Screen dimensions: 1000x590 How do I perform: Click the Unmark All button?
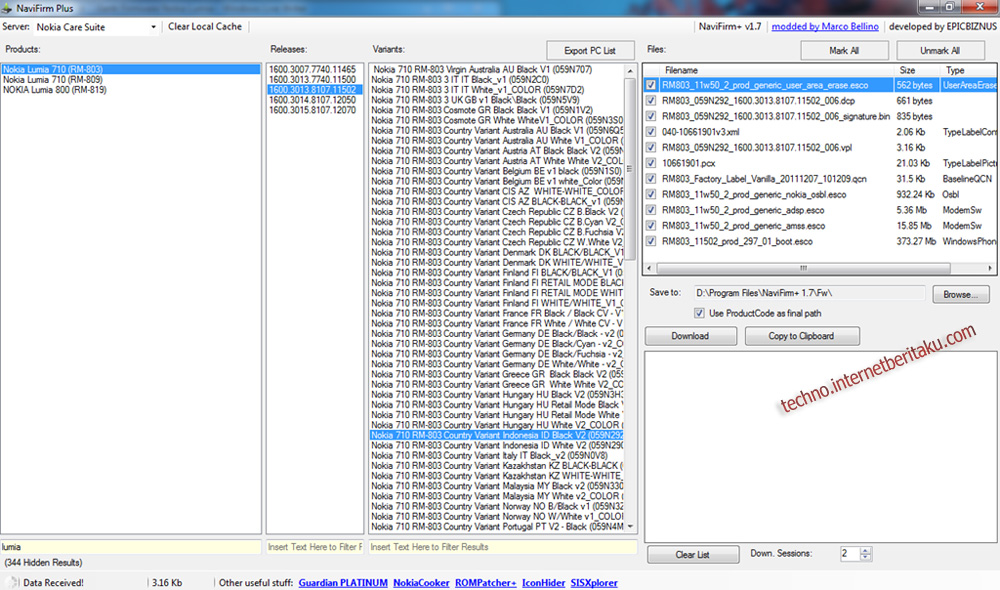[939, 50]
